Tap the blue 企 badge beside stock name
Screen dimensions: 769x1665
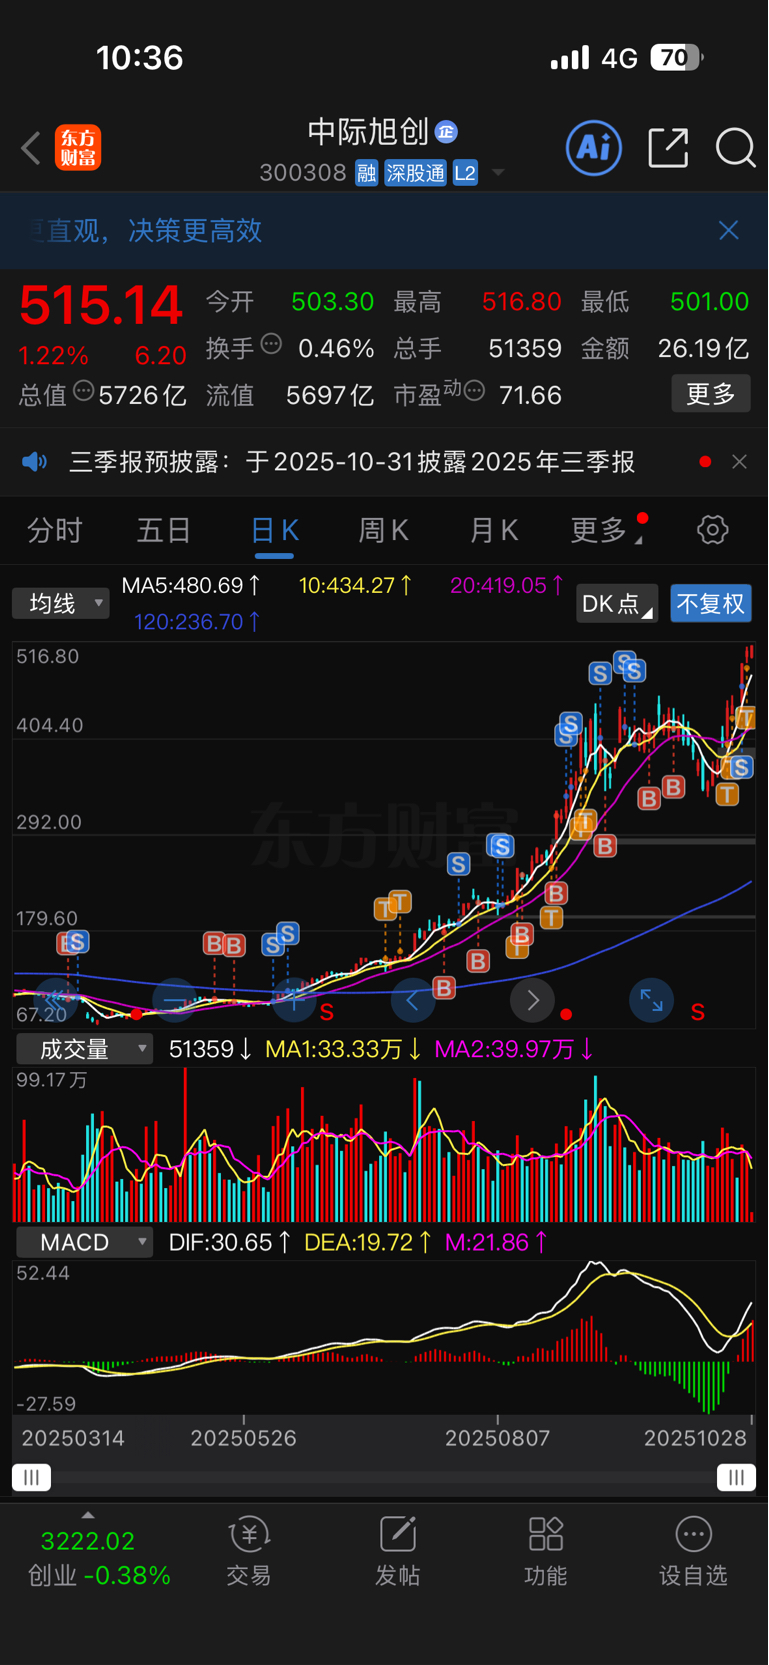446,131
